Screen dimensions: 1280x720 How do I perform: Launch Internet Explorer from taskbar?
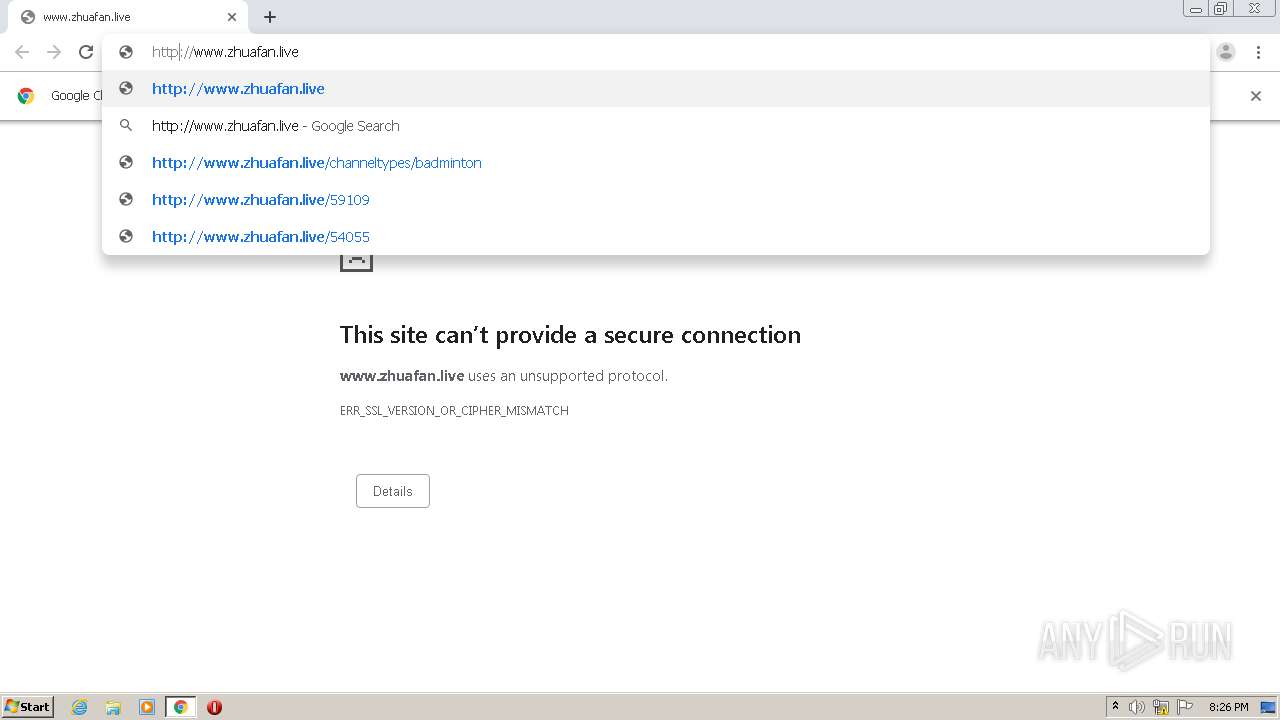point(80,707)
